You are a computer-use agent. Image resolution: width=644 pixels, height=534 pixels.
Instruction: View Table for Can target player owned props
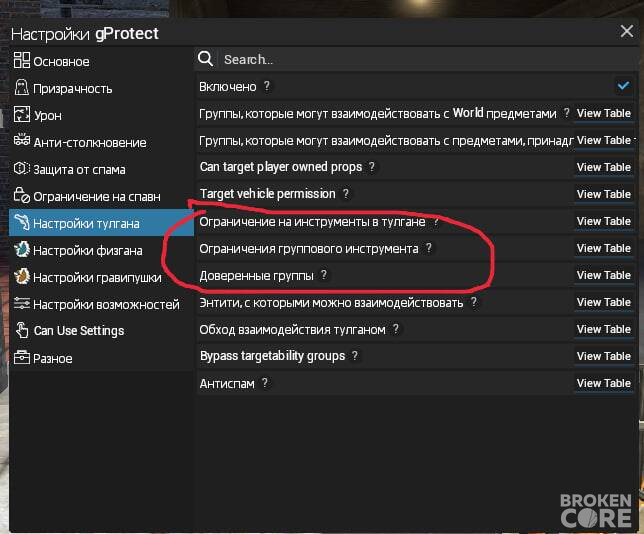(603, 168)
